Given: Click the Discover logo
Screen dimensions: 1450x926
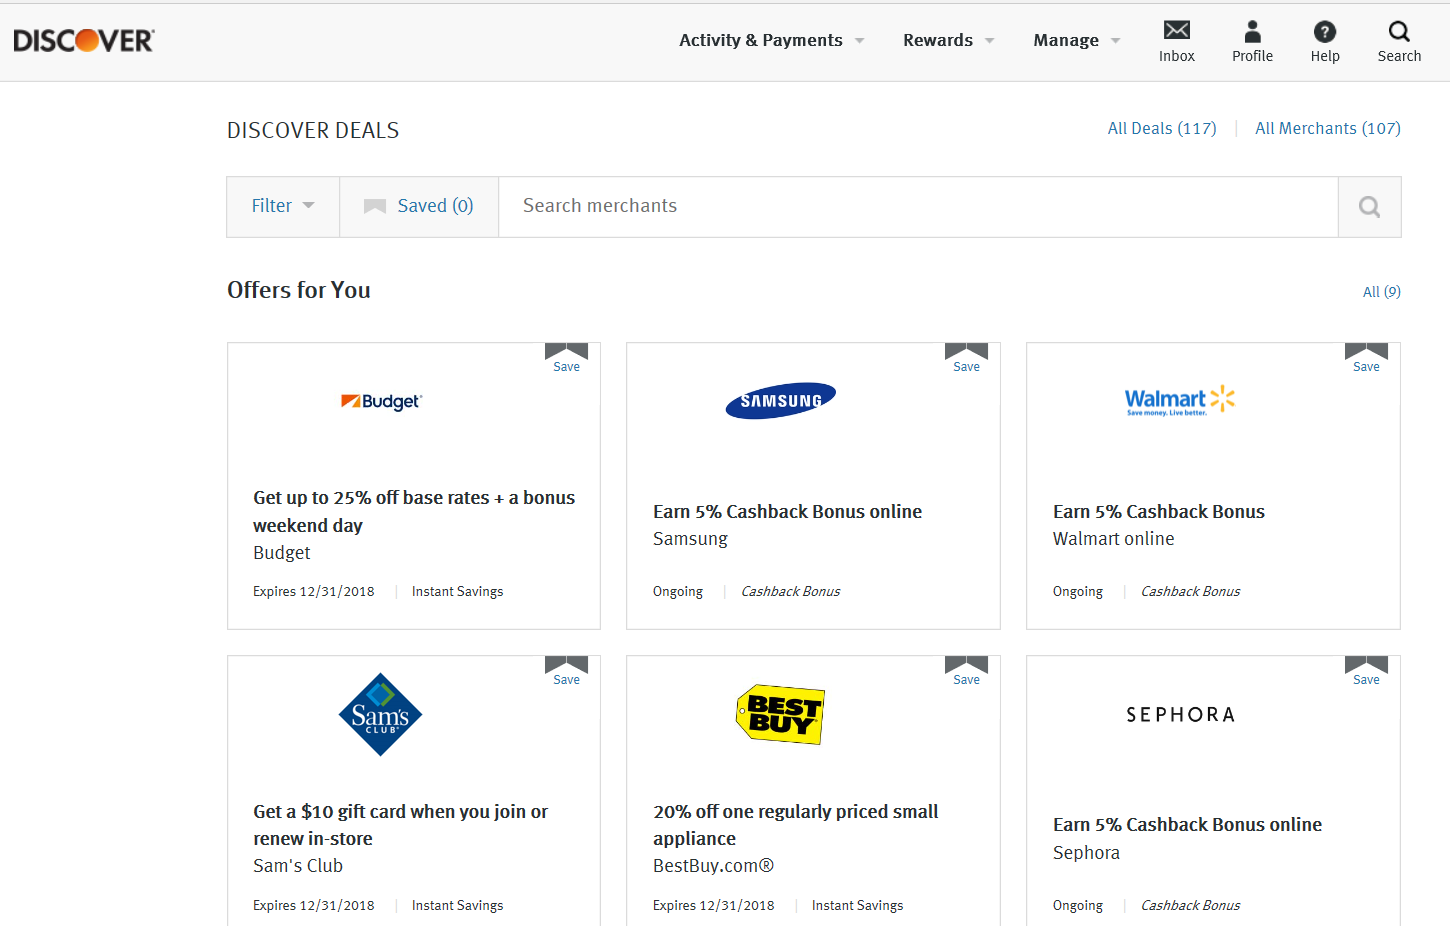Looking at the screenshot, I should [84, 41].
